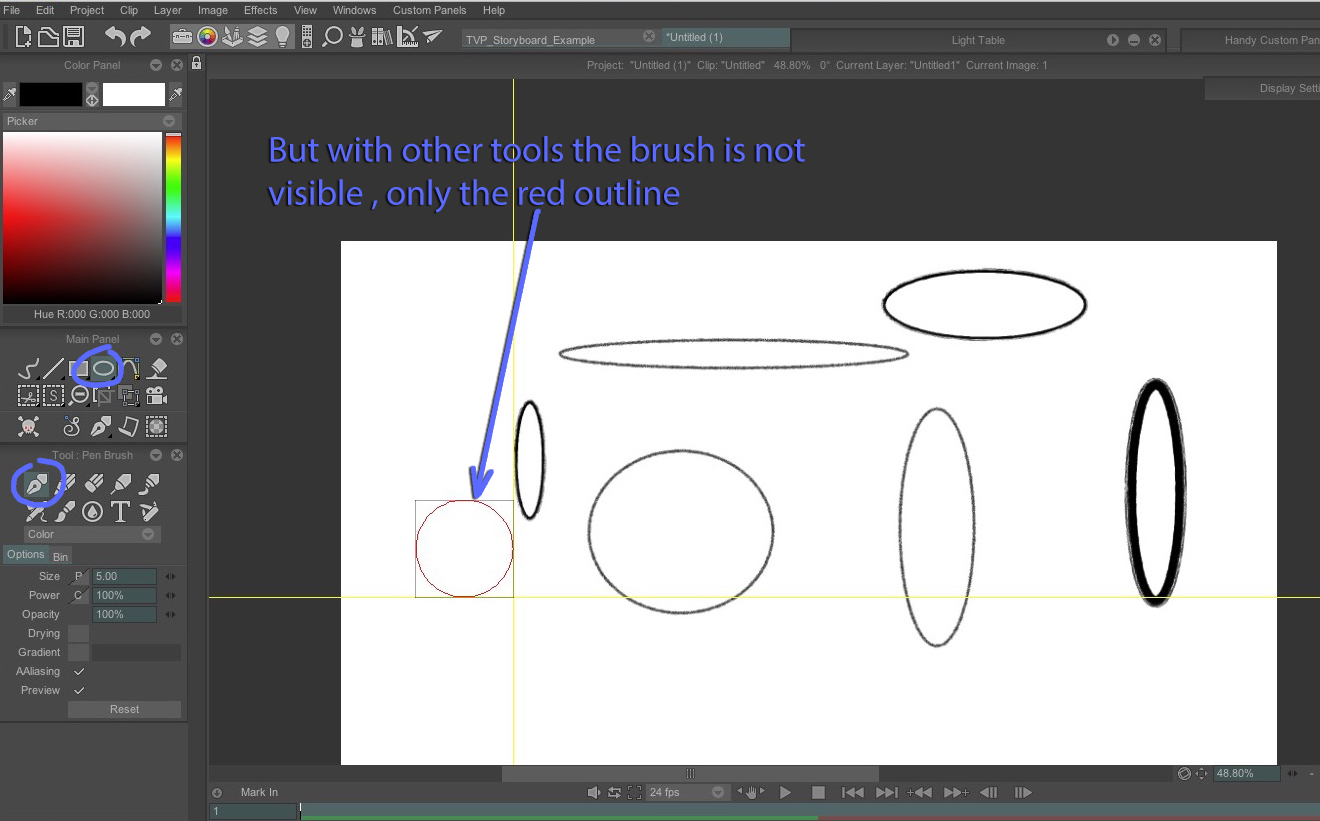1320x821 pixels.
Task: Select the straight Line tool
Action: tap(54, 369)
